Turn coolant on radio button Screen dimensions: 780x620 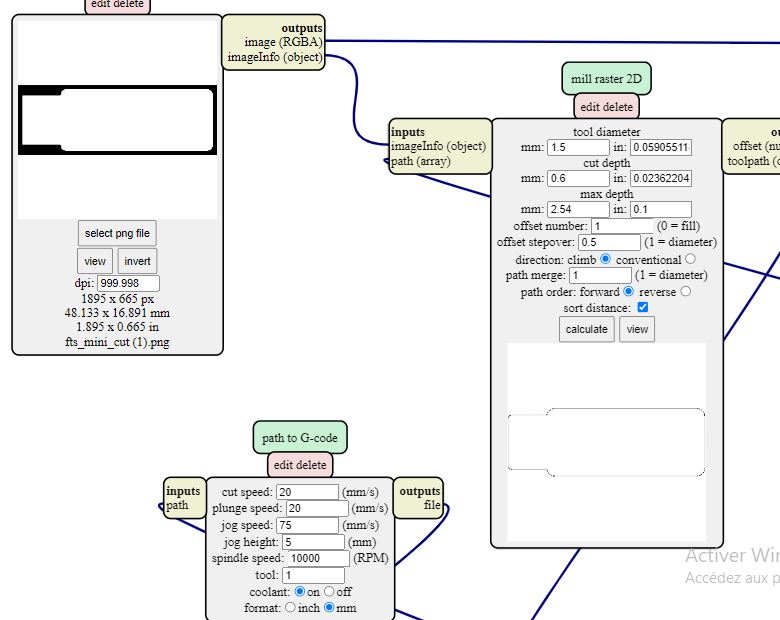[x=299, y=591]
